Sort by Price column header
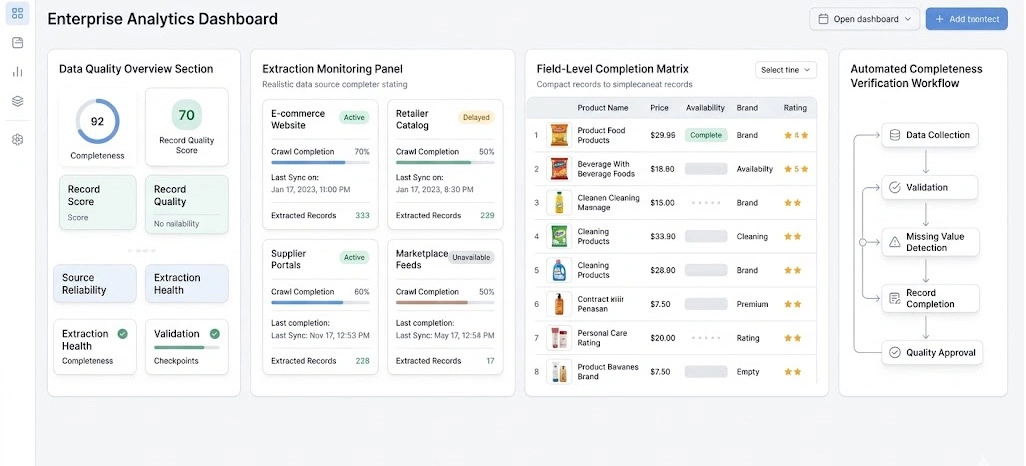This screenshot has width=1026, height=466. pyautogui.click(x=659, y=108)
